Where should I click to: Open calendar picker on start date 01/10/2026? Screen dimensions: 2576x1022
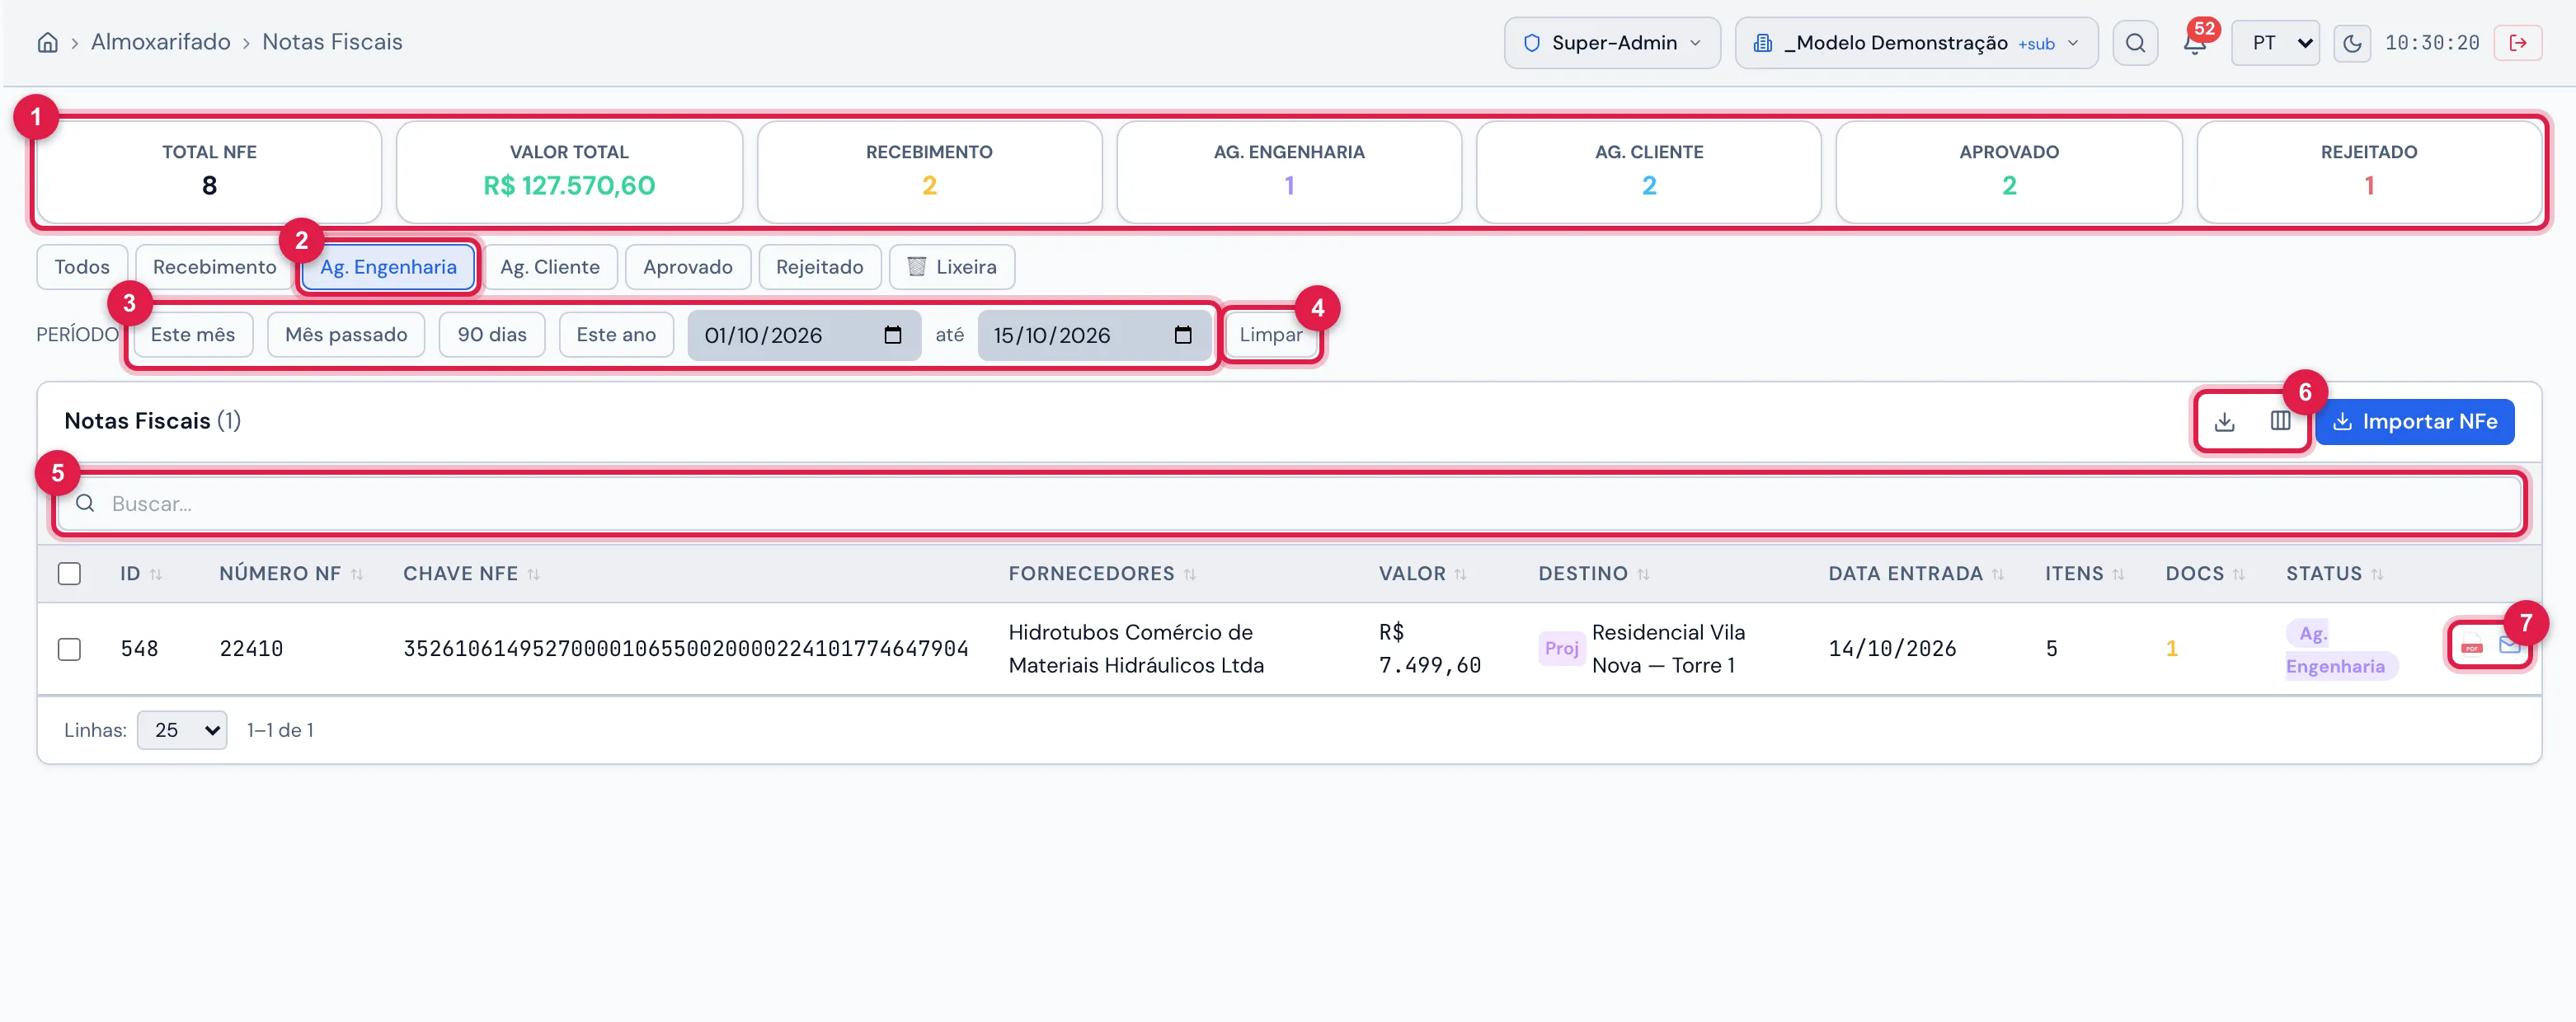[892, 335]
